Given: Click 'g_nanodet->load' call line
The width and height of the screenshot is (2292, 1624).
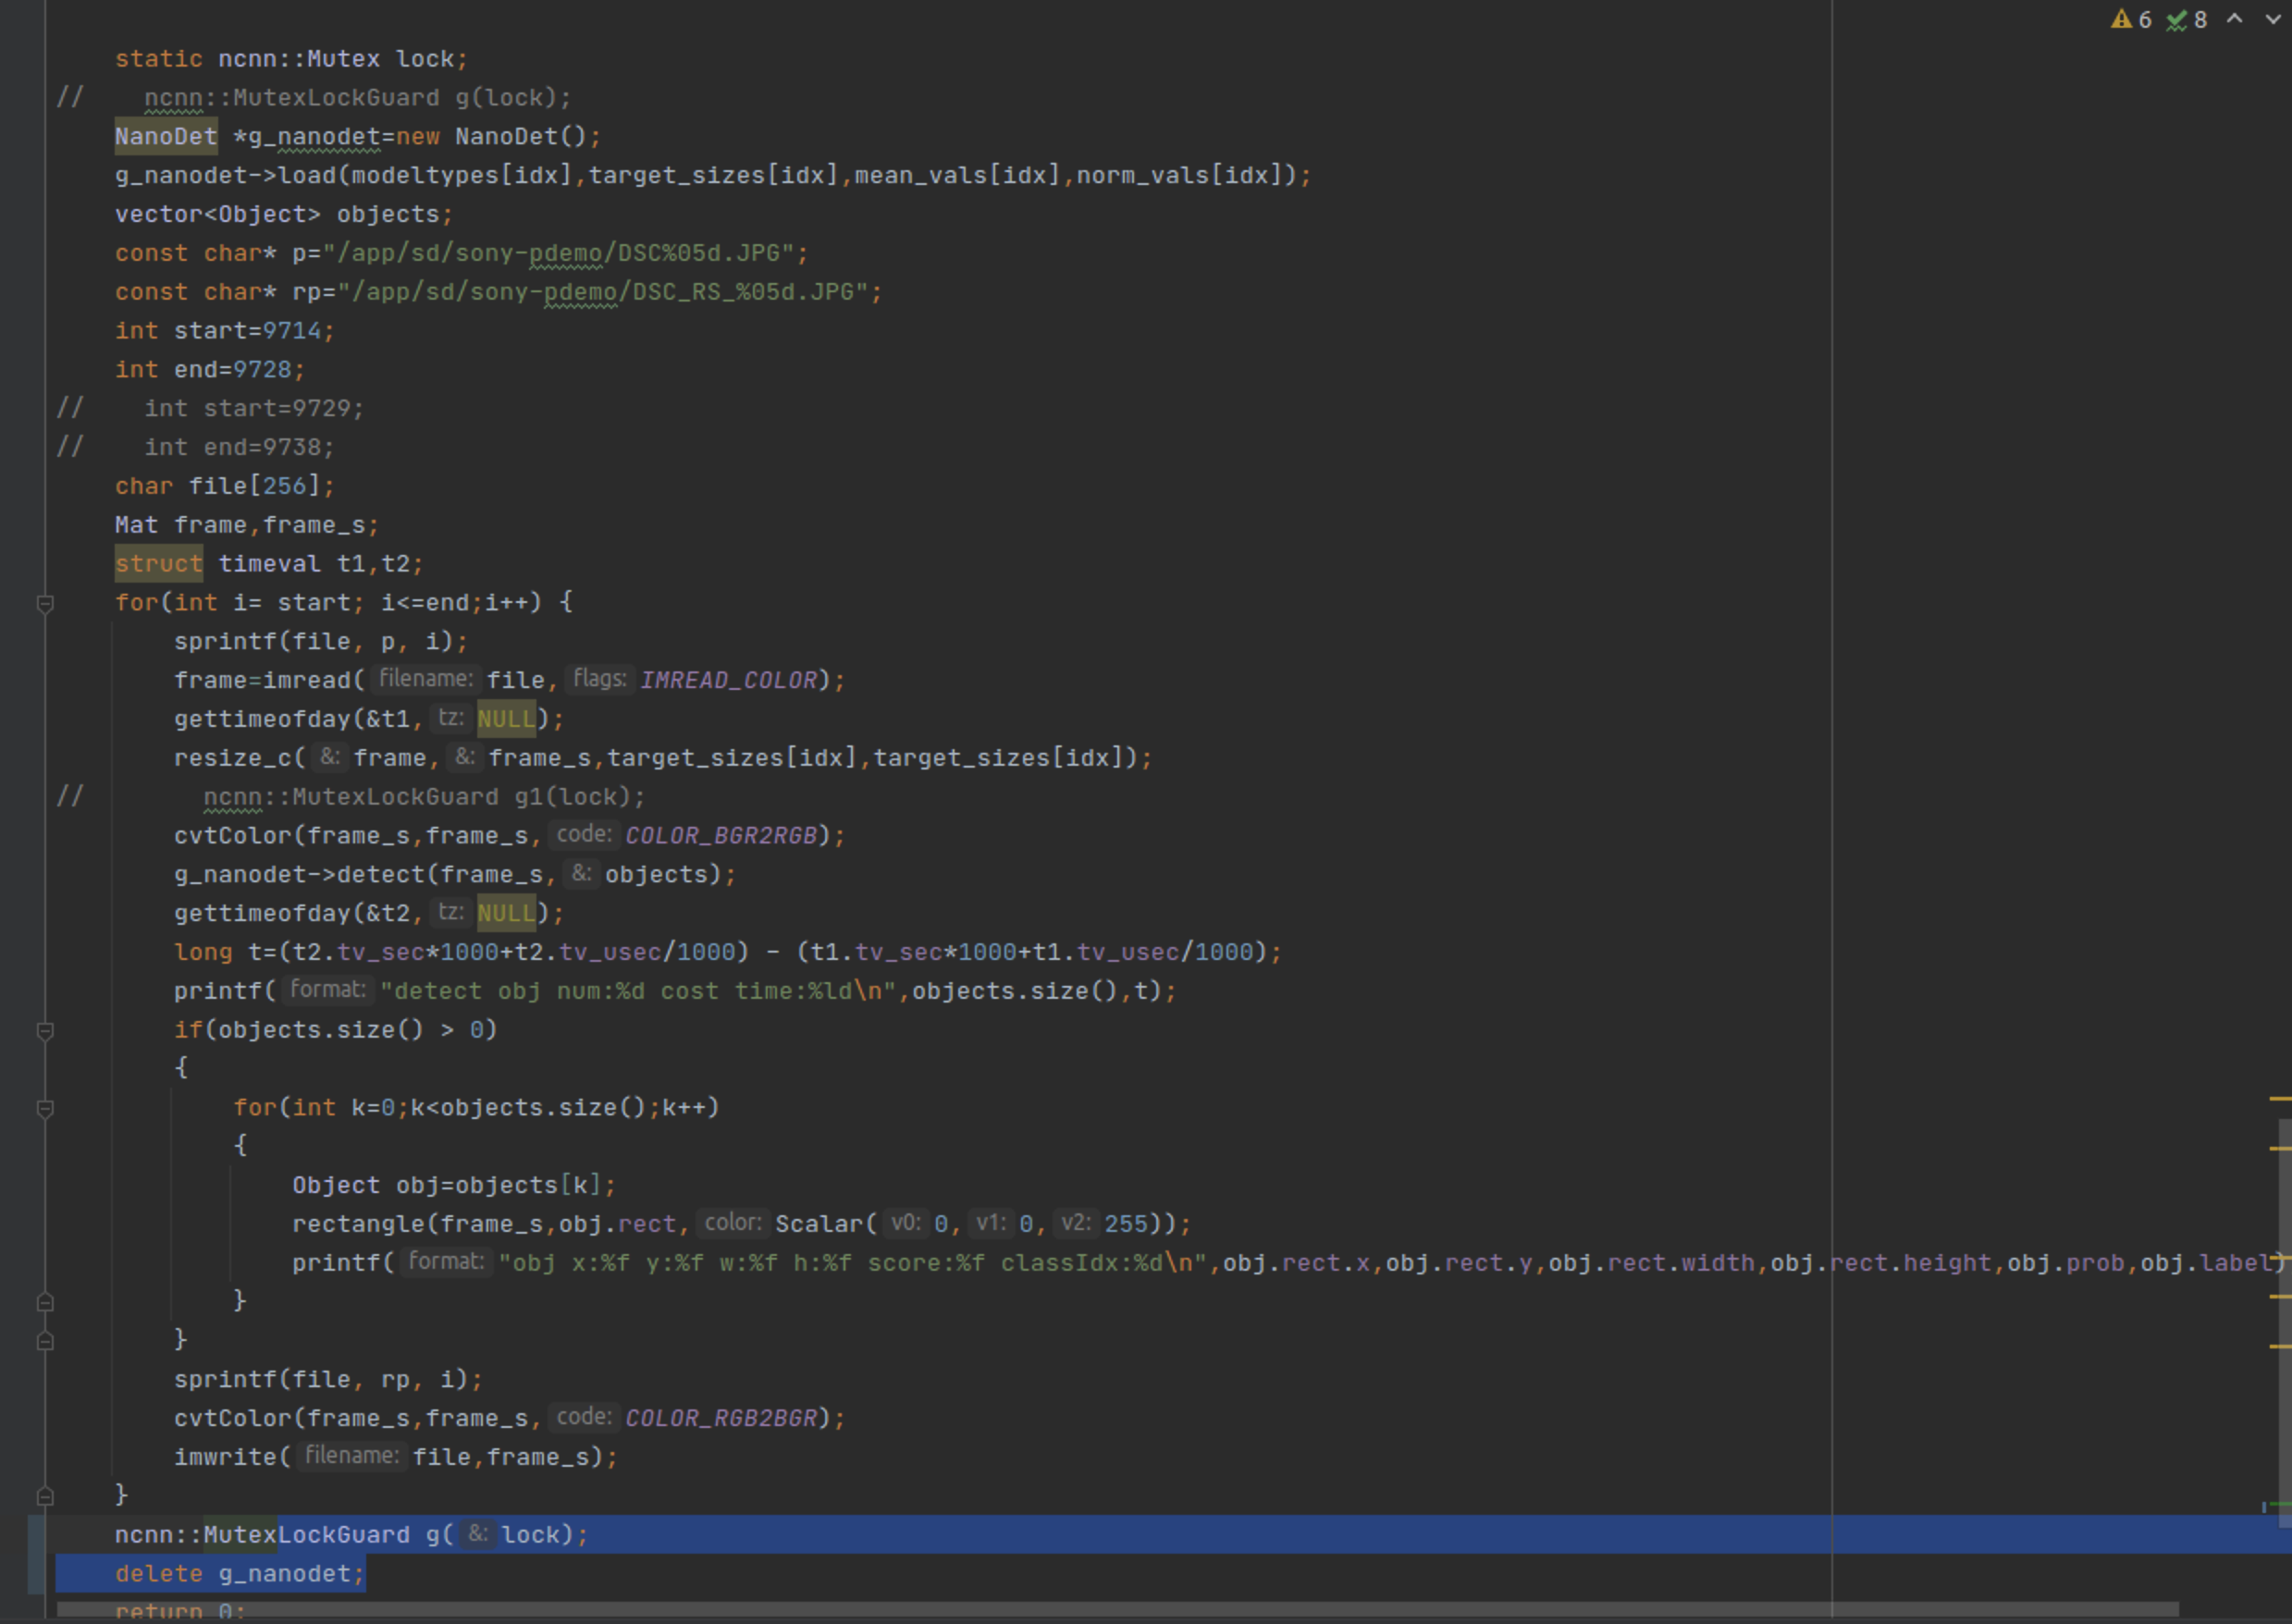Looking at the screenshot, I should point(712,175).
